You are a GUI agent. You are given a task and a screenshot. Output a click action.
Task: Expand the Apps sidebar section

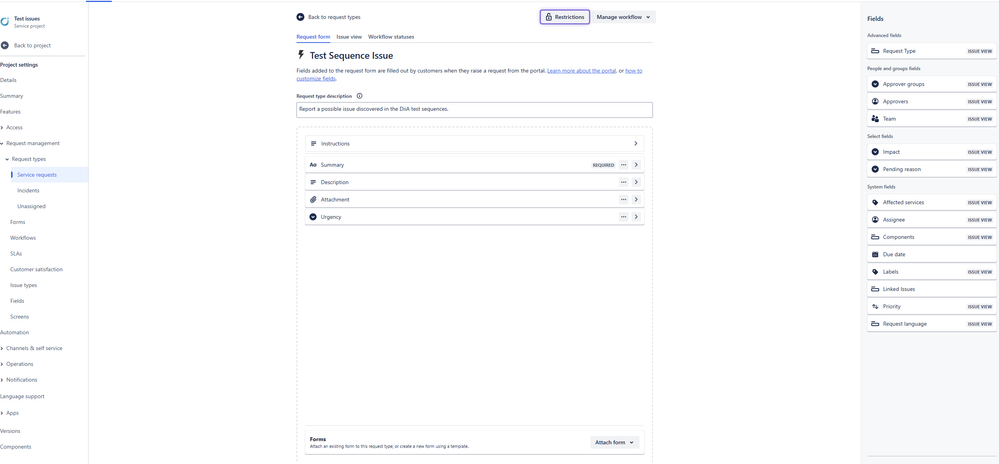click(x=2, y=413)
